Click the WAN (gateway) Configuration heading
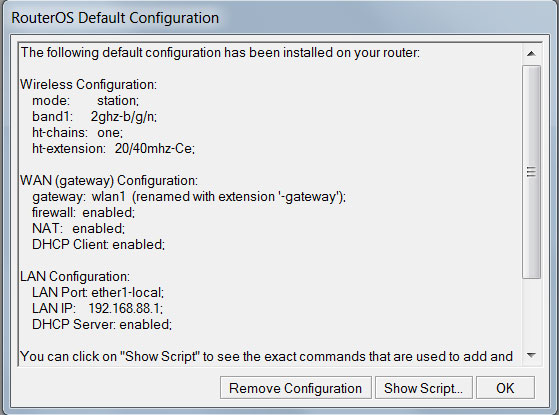The height and width of the screenshot is (415, 559). tap(109, 180)
